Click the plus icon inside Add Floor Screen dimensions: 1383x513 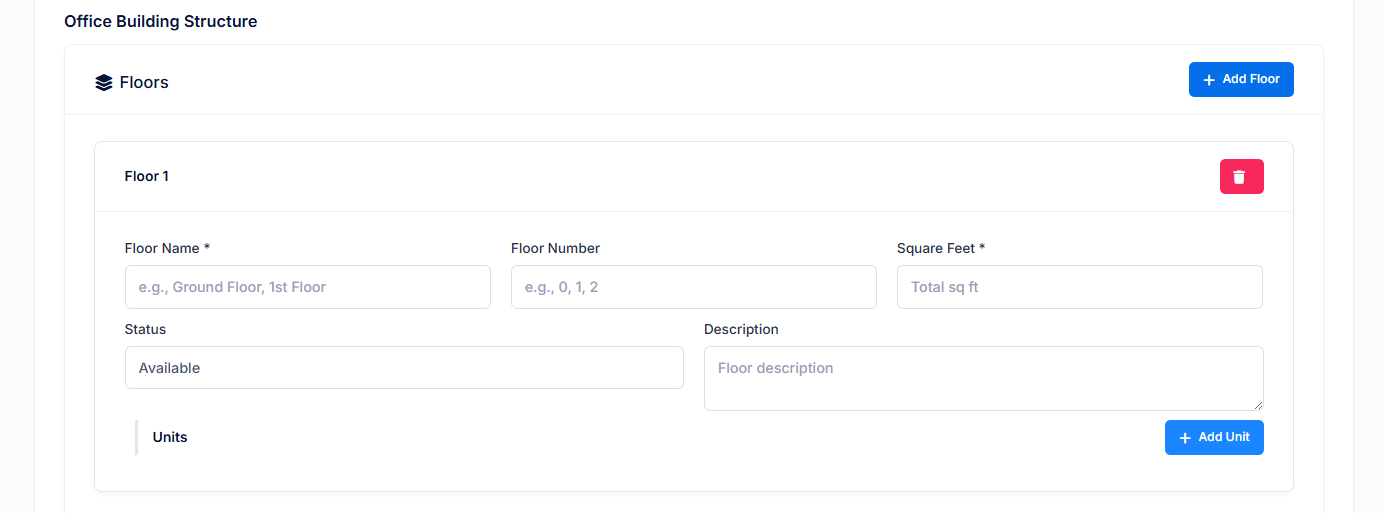click(x=1209, y=80)
